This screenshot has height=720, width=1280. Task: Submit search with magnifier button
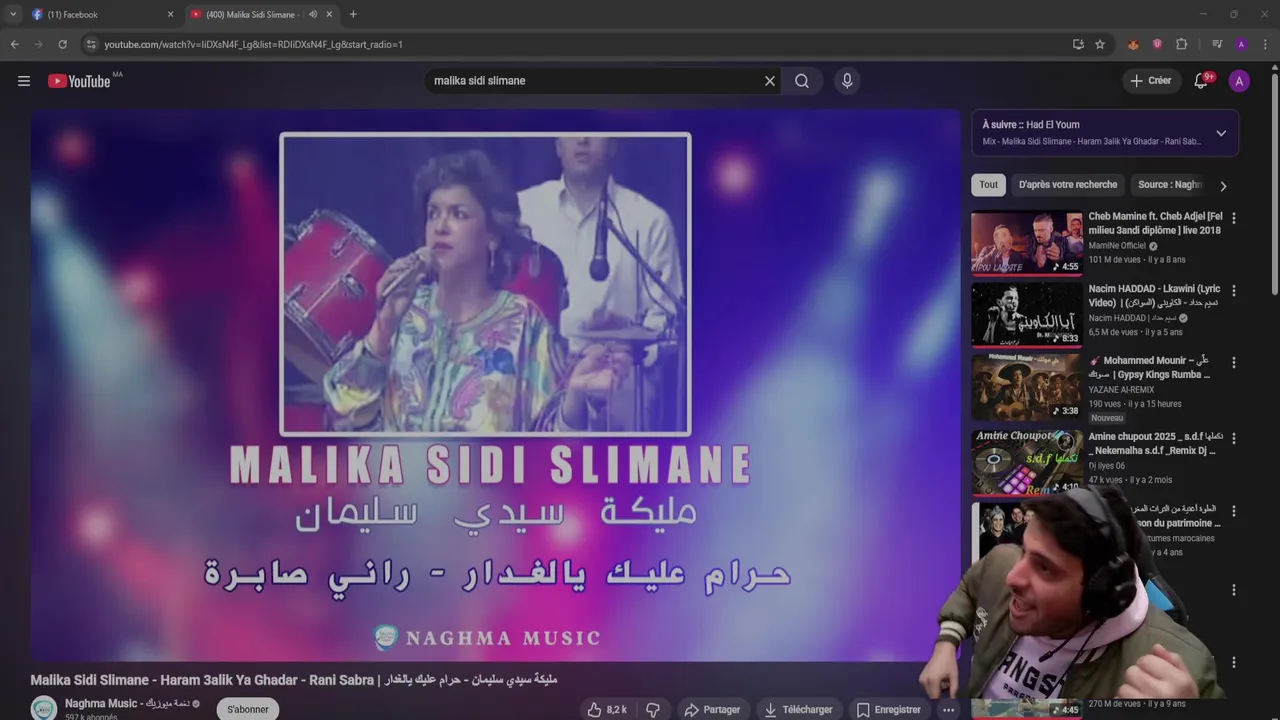click(802, 81)
